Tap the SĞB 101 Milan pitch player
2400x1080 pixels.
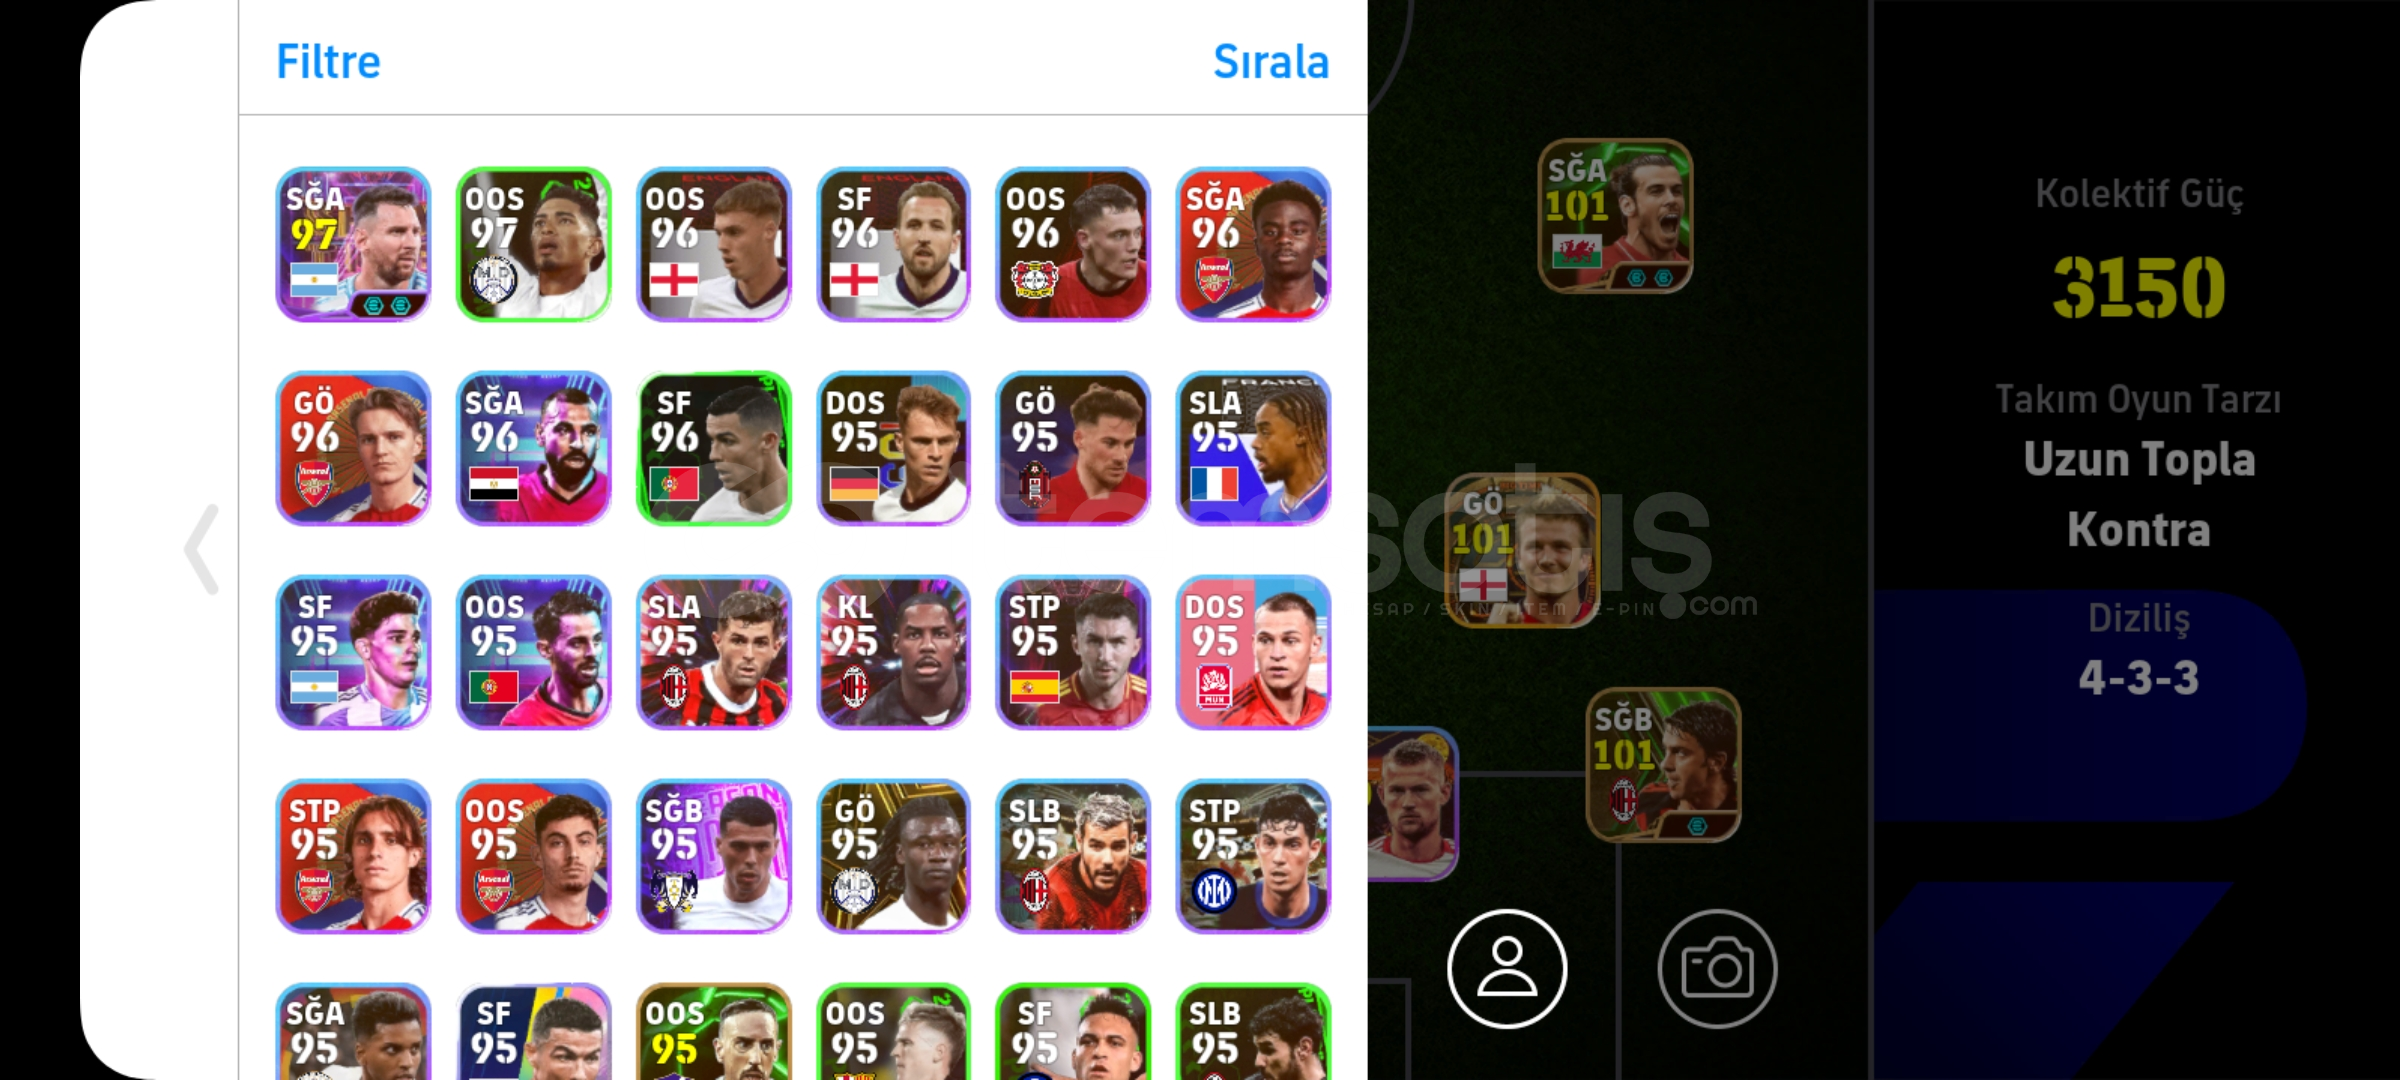[x=1663, y=764]
